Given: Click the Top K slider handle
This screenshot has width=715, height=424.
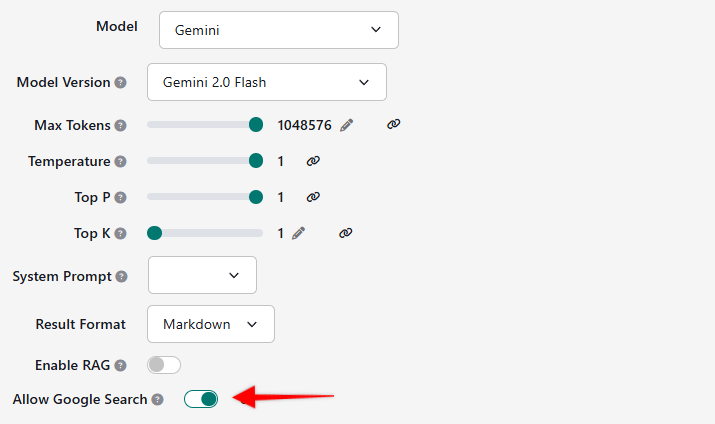Looking at the screenshot, I should tap(154, 233).
